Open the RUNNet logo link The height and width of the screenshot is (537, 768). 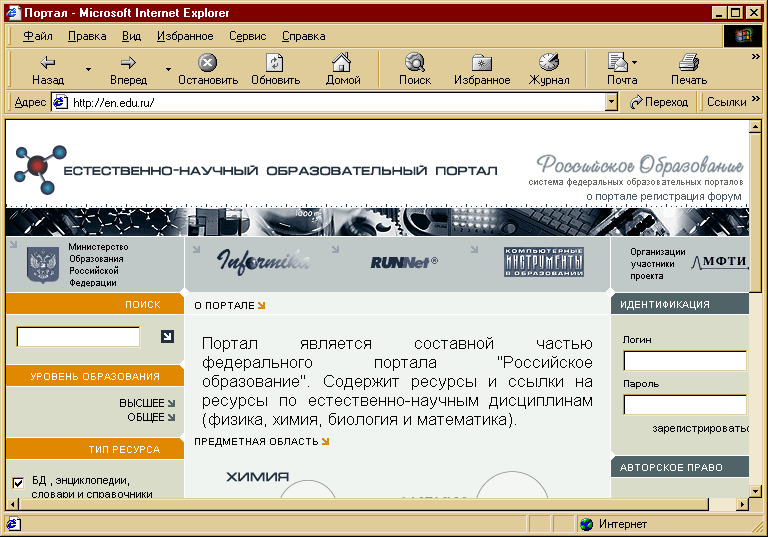[x=404, y=263]
